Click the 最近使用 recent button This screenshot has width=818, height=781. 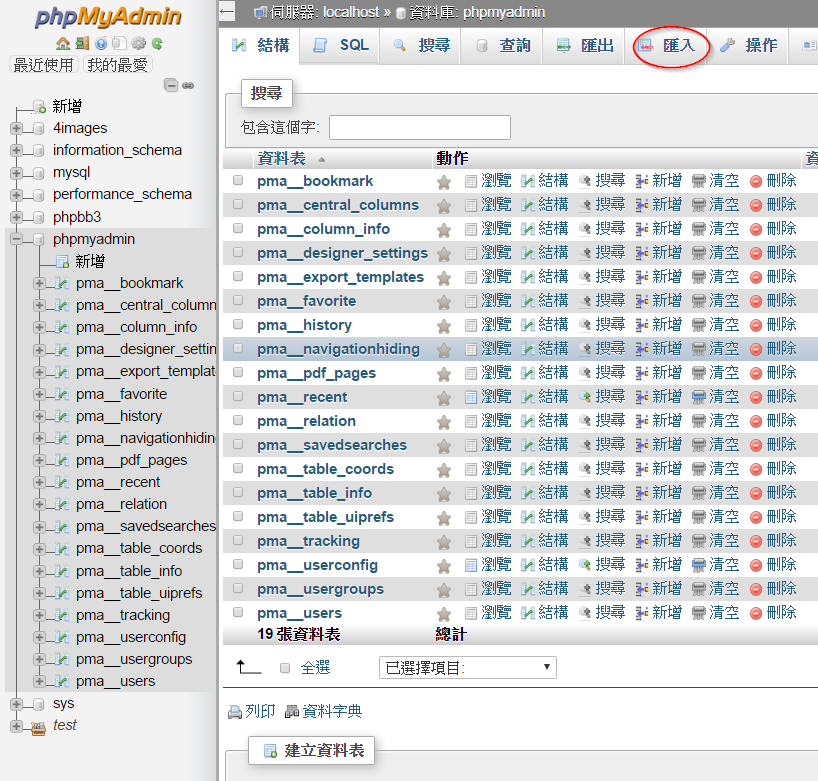tap(43, 65)
